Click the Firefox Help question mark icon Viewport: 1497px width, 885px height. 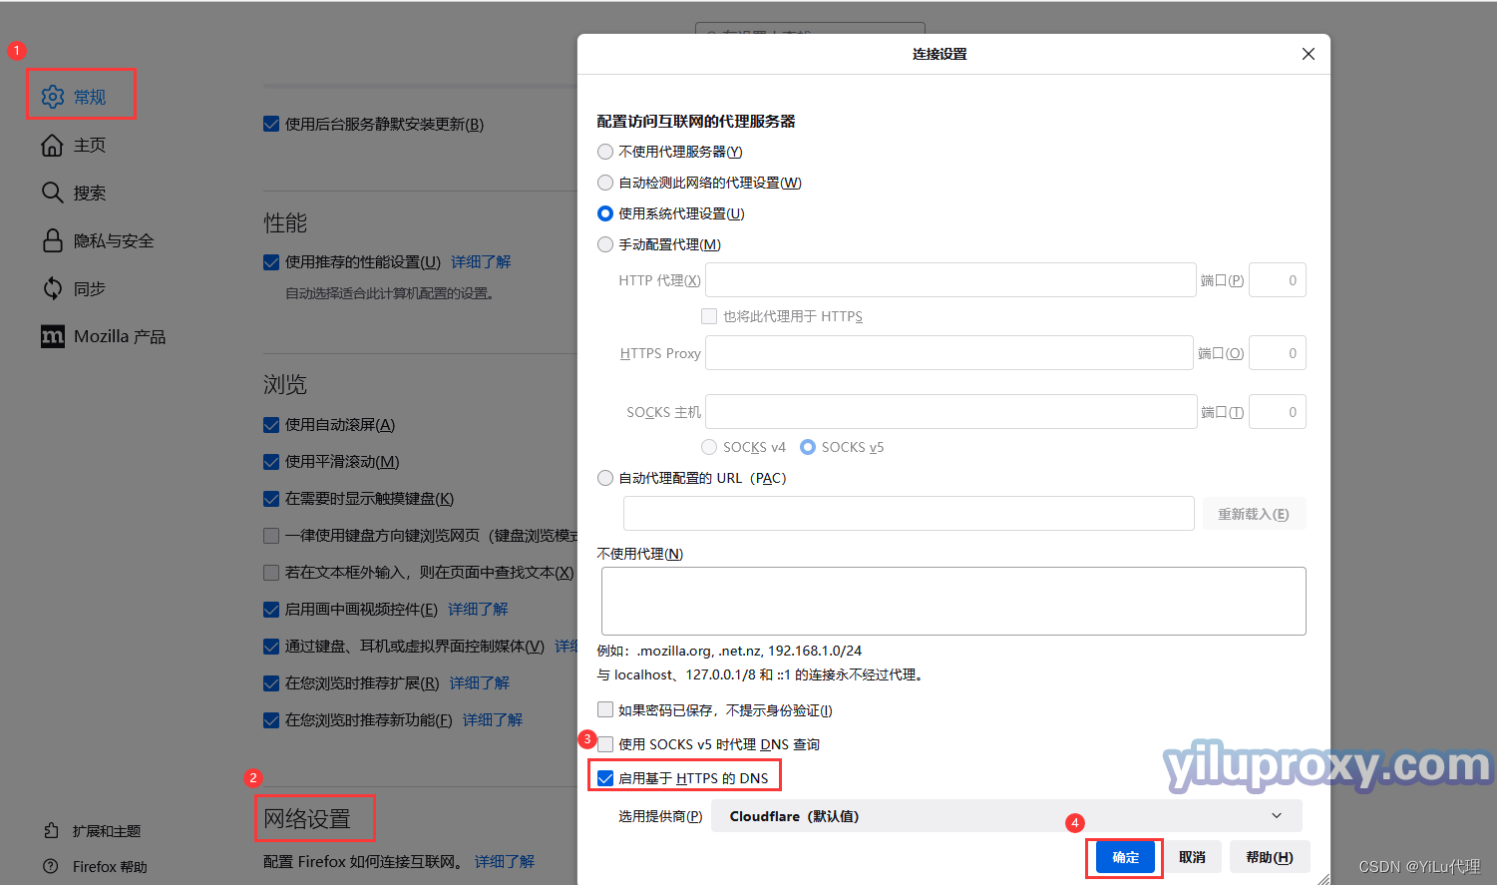[51, 866]
